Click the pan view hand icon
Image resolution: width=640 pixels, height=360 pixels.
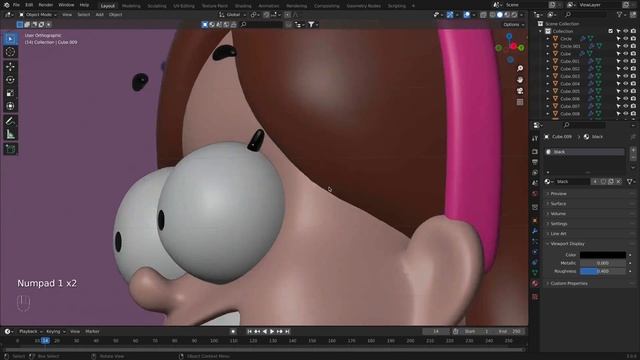pyautogui.click(x=520, y=80)
